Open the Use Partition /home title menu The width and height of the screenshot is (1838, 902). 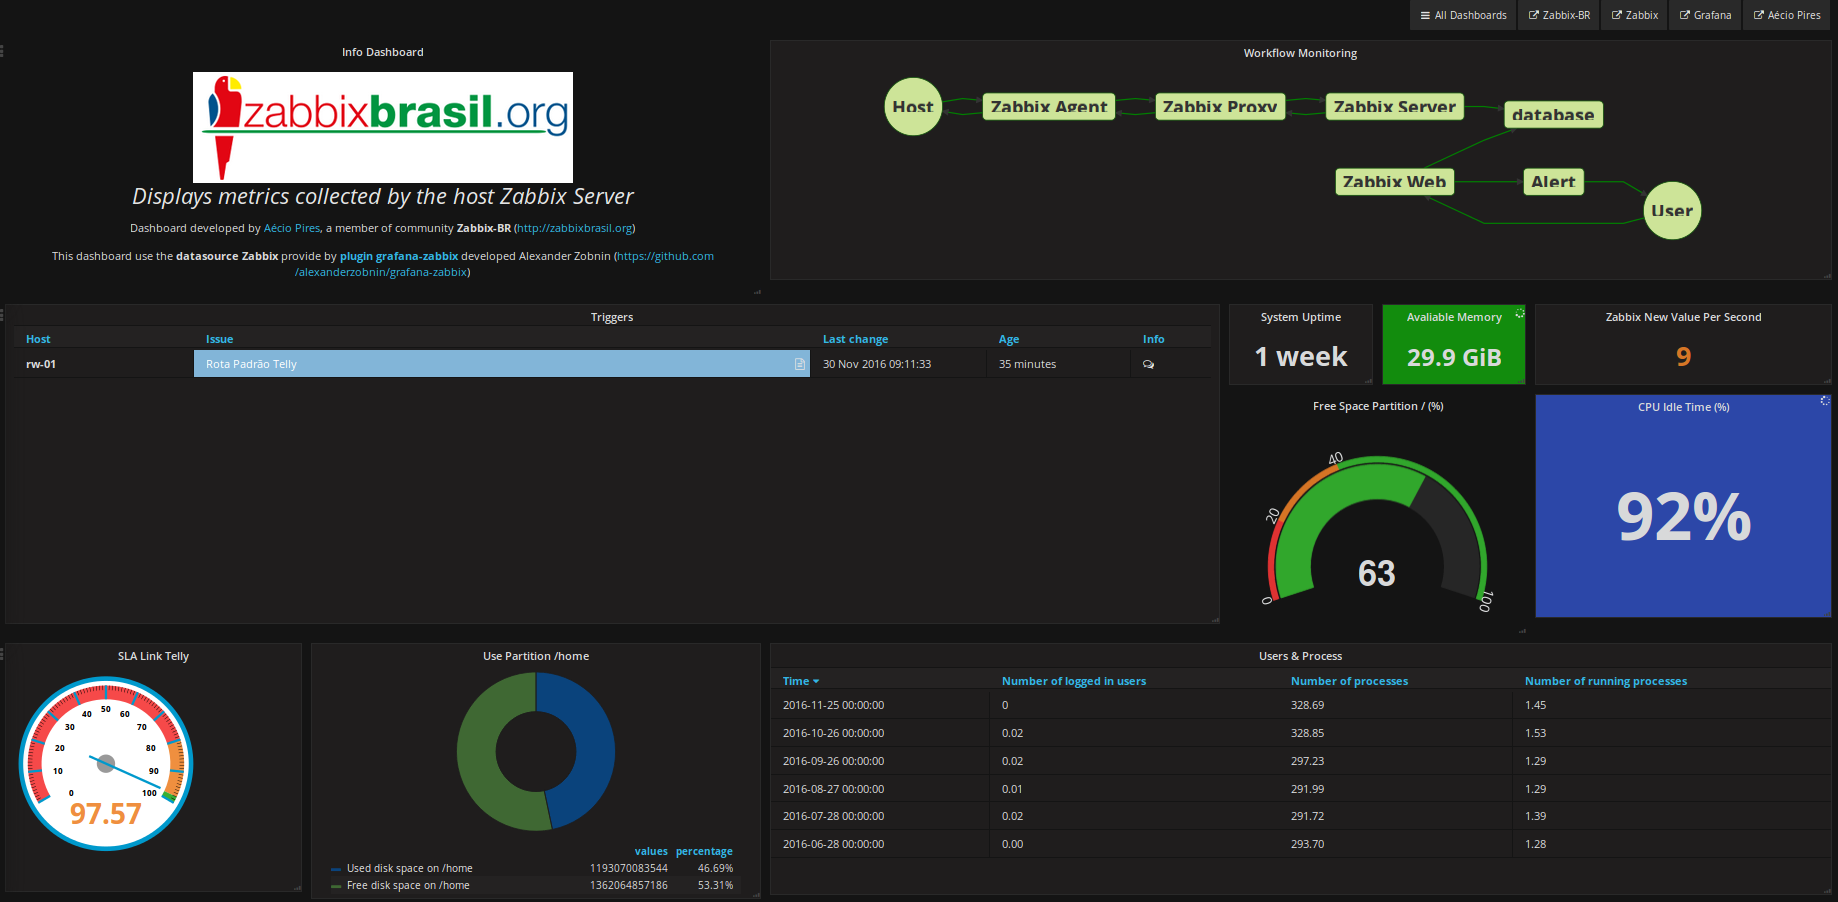pos(536,656)
